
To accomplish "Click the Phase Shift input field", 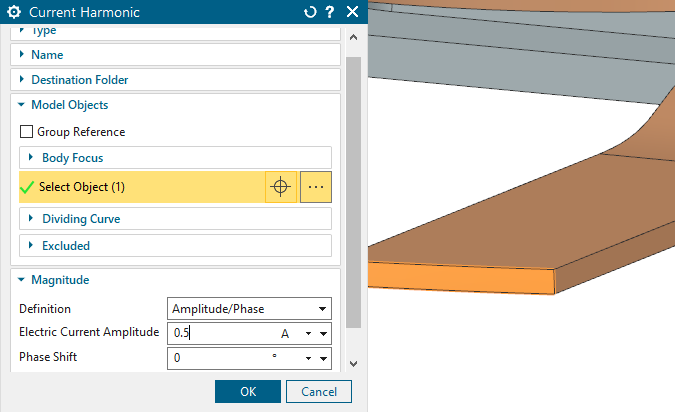I will pos(219,358).
